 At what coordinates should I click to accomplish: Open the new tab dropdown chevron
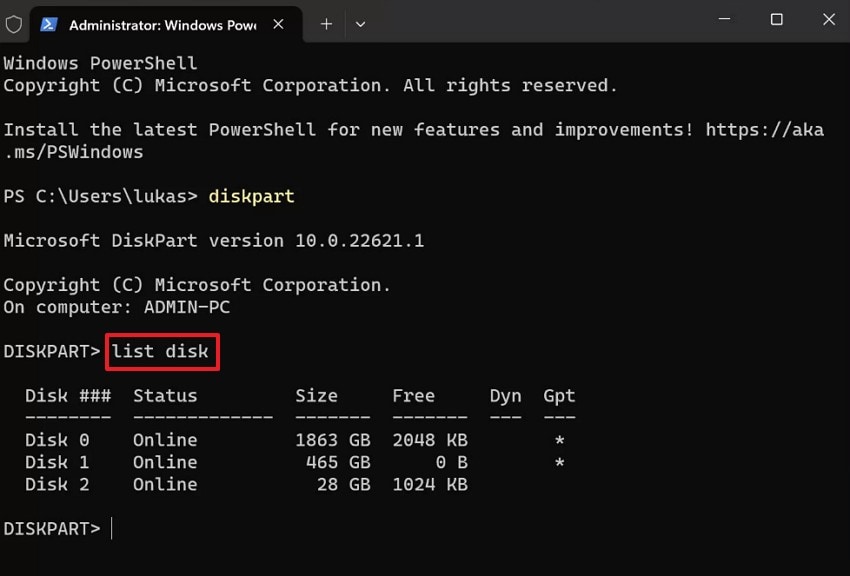[x=360, y=24]
